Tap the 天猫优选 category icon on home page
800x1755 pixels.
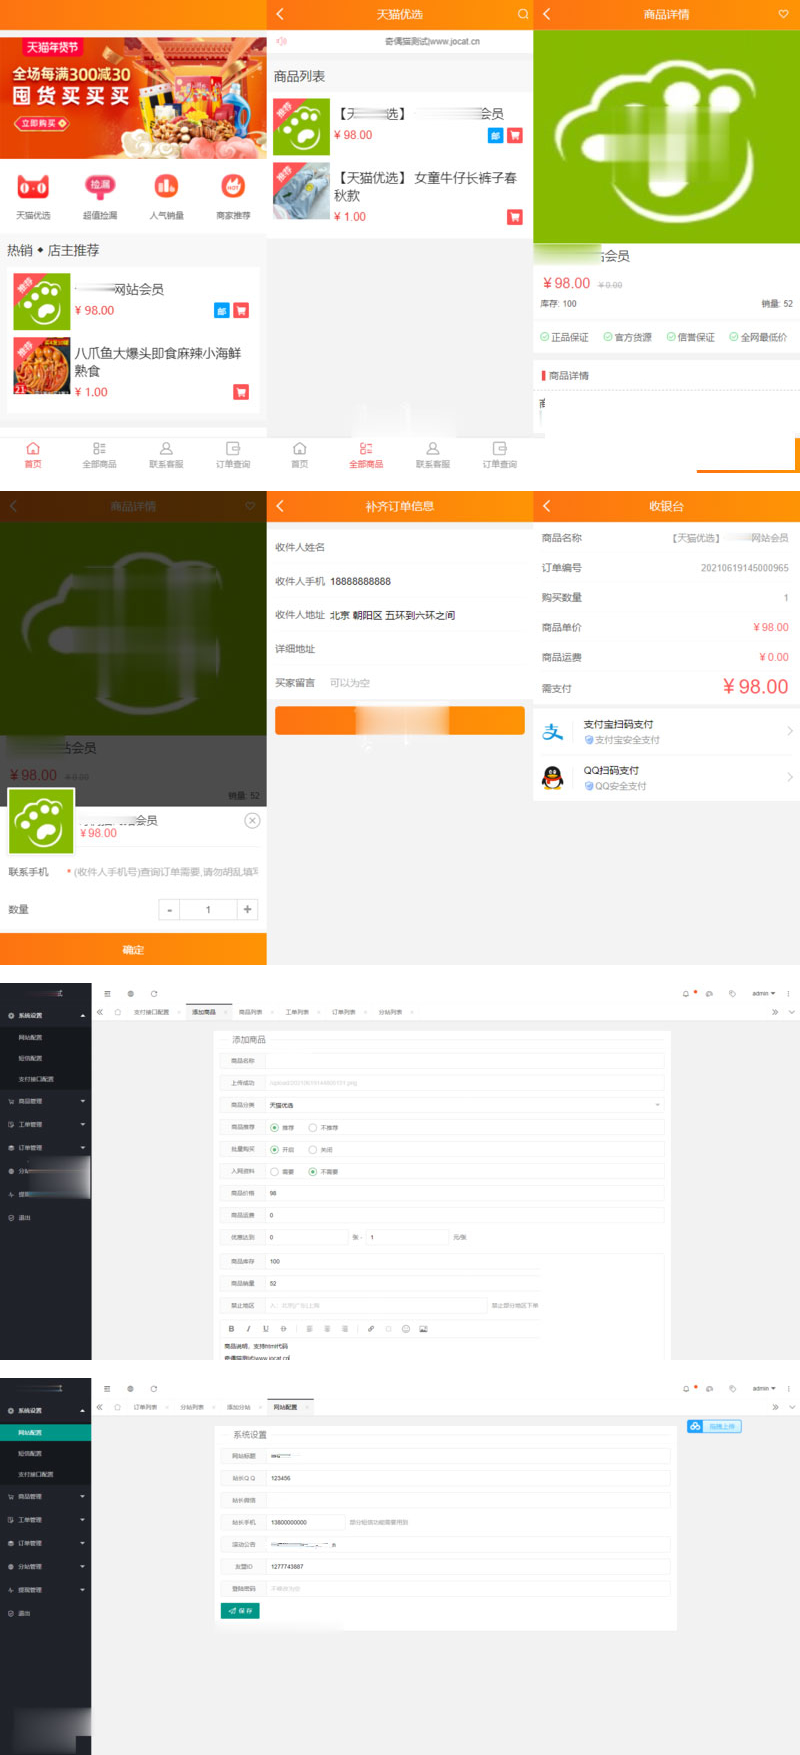pos(33,187)
